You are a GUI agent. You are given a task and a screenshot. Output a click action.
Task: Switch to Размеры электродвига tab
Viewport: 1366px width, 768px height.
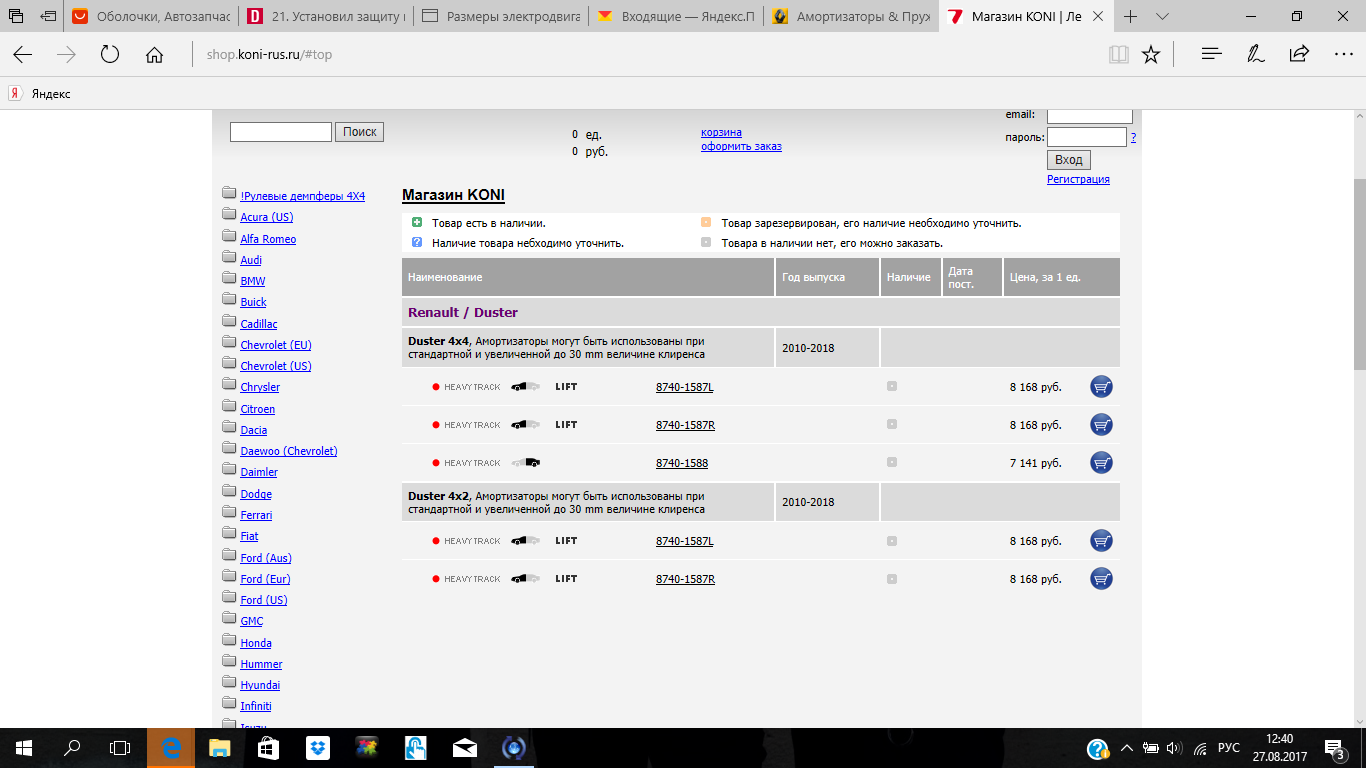tap(500, 16)
